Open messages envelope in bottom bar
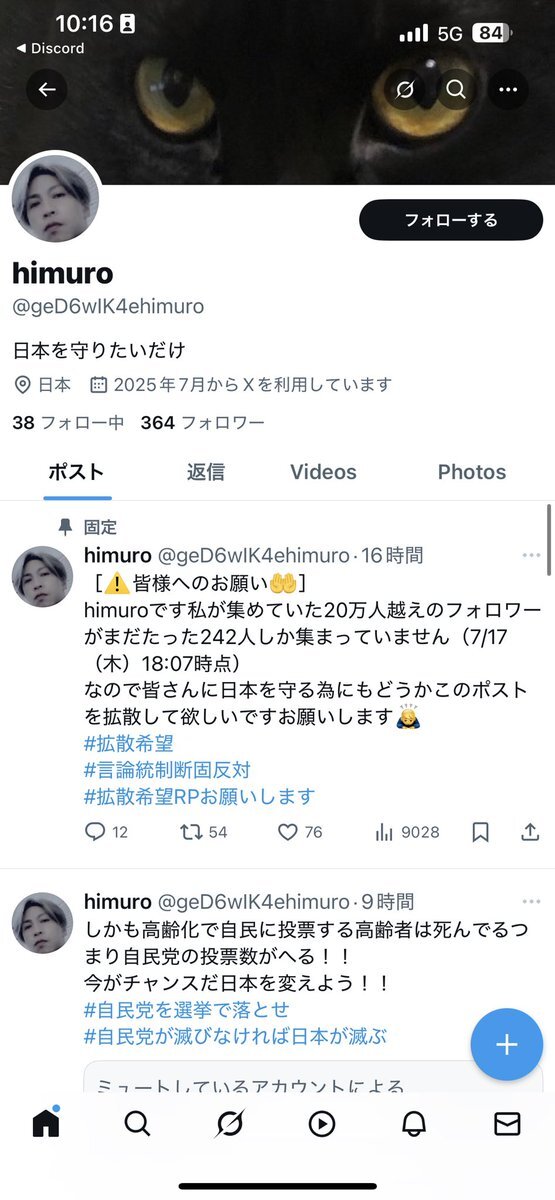 507,1124
